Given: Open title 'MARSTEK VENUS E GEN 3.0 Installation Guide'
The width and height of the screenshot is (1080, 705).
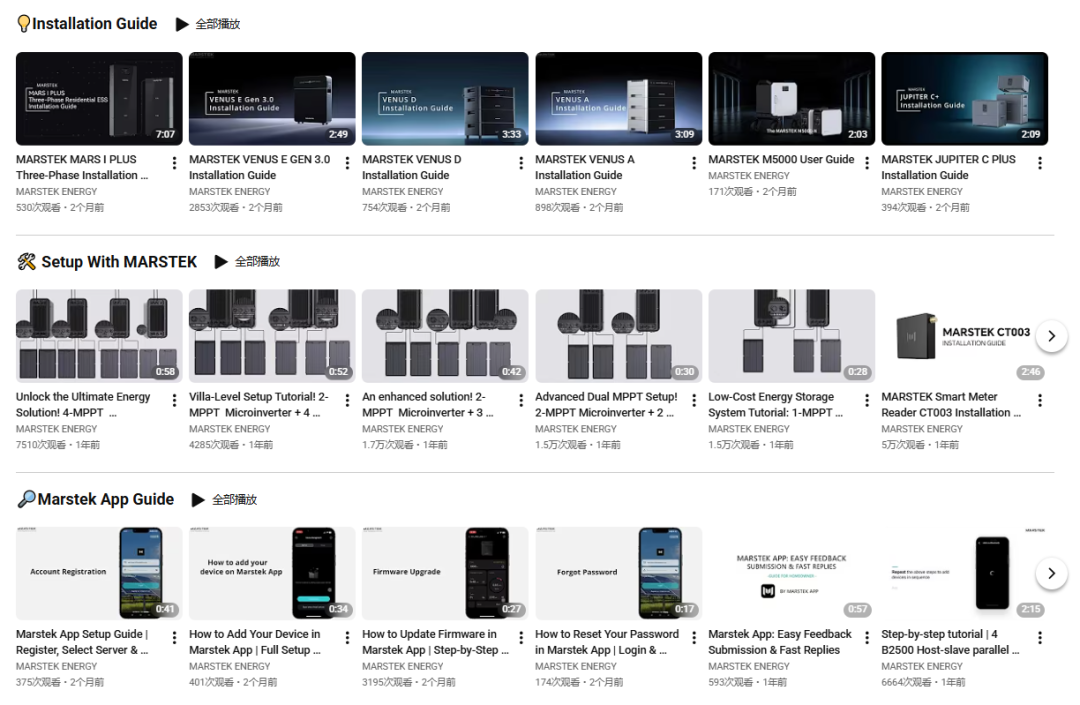Looking at the screenshot, I should point(260,167).
